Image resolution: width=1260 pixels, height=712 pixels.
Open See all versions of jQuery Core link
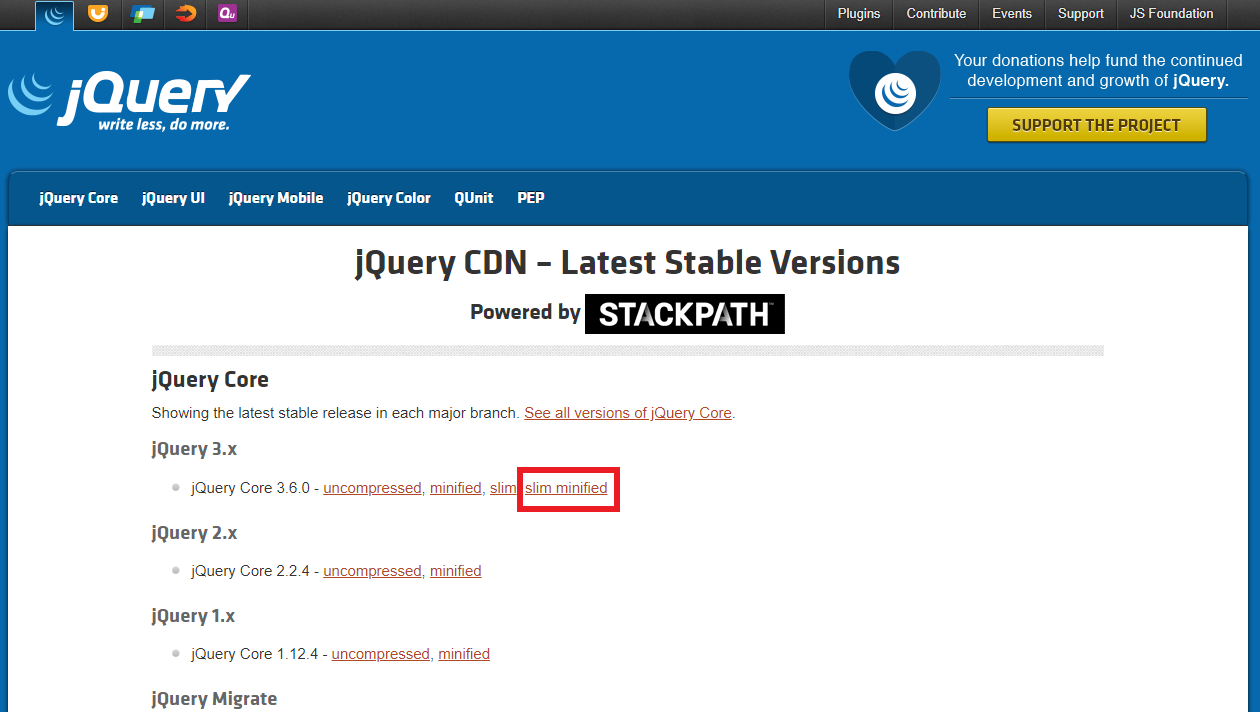(x=628, y=413)
